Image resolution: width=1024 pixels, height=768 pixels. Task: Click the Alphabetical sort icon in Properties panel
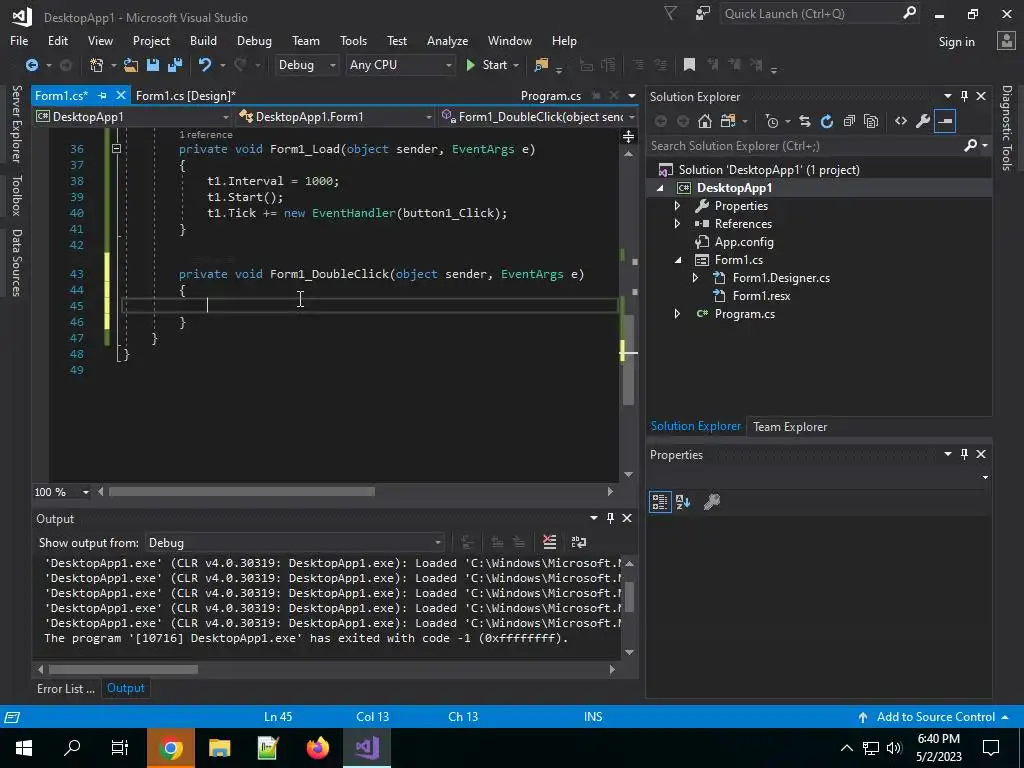click(x=683, y=502)
